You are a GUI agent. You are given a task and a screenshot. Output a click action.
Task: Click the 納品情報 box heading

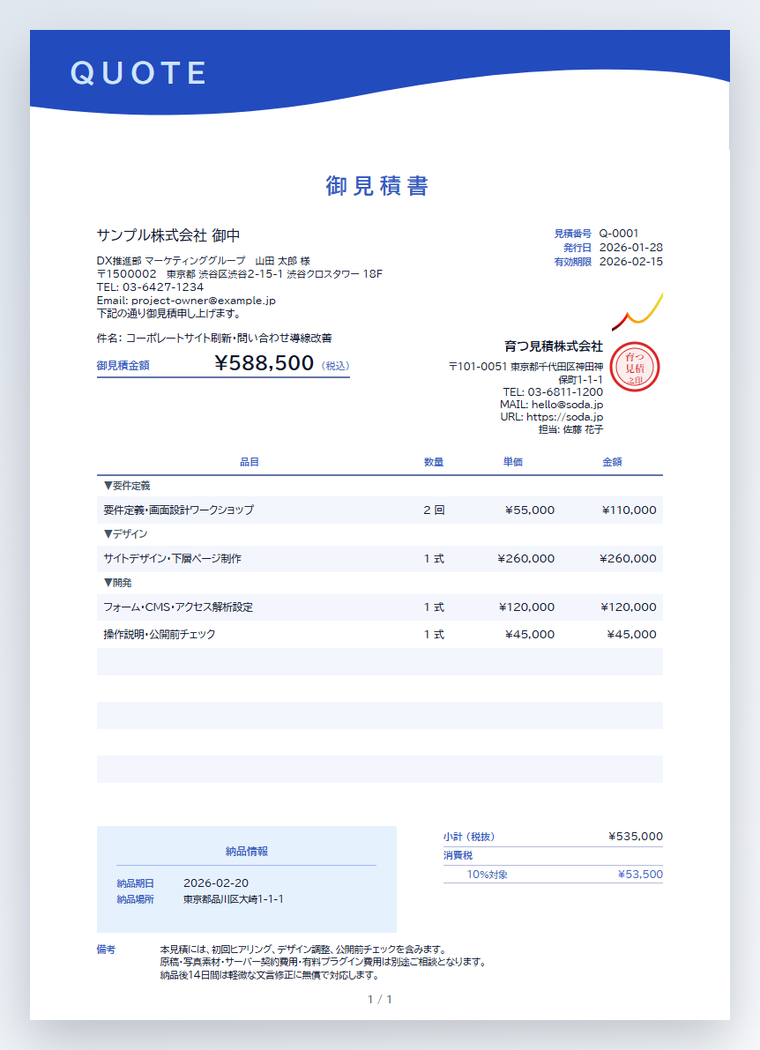246,851
